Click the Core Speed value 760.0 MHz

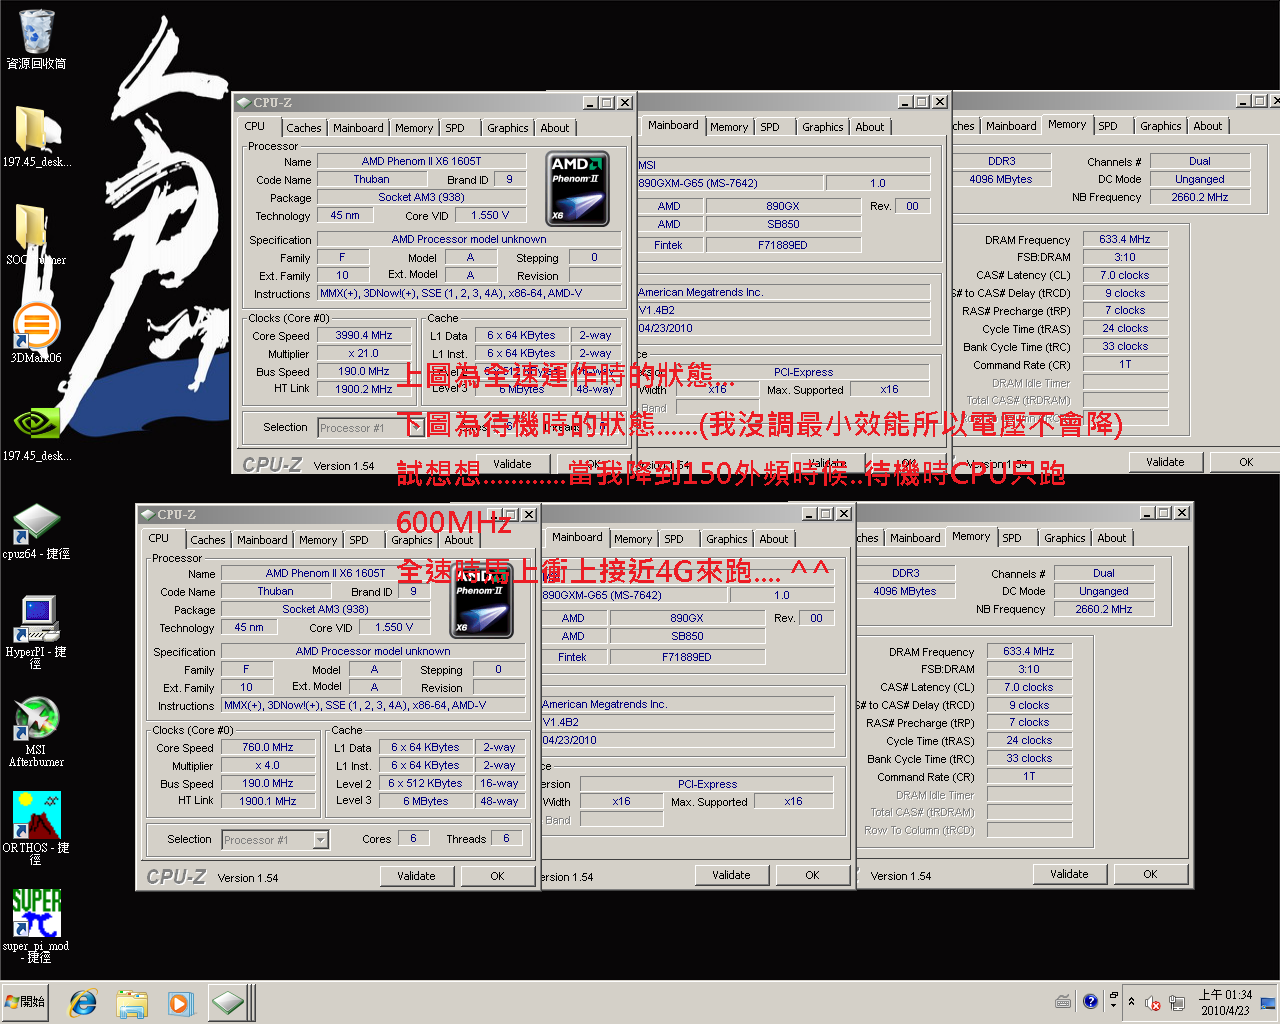268,748
